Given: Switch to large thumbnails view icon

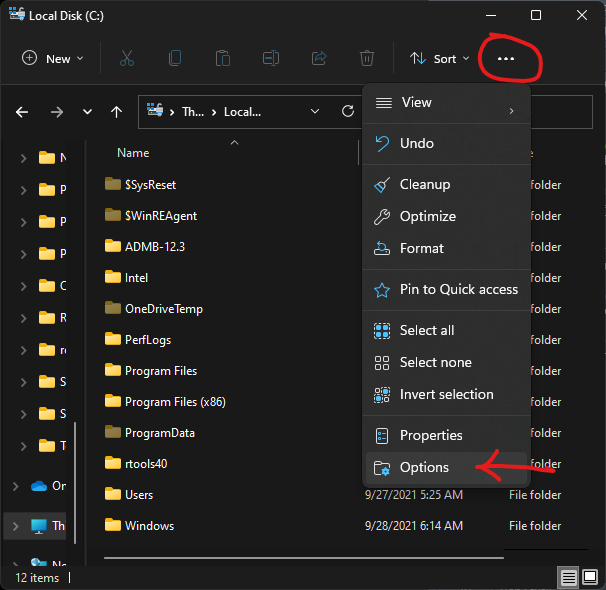Looking at the screenshot, I should [x=590, y=578].
